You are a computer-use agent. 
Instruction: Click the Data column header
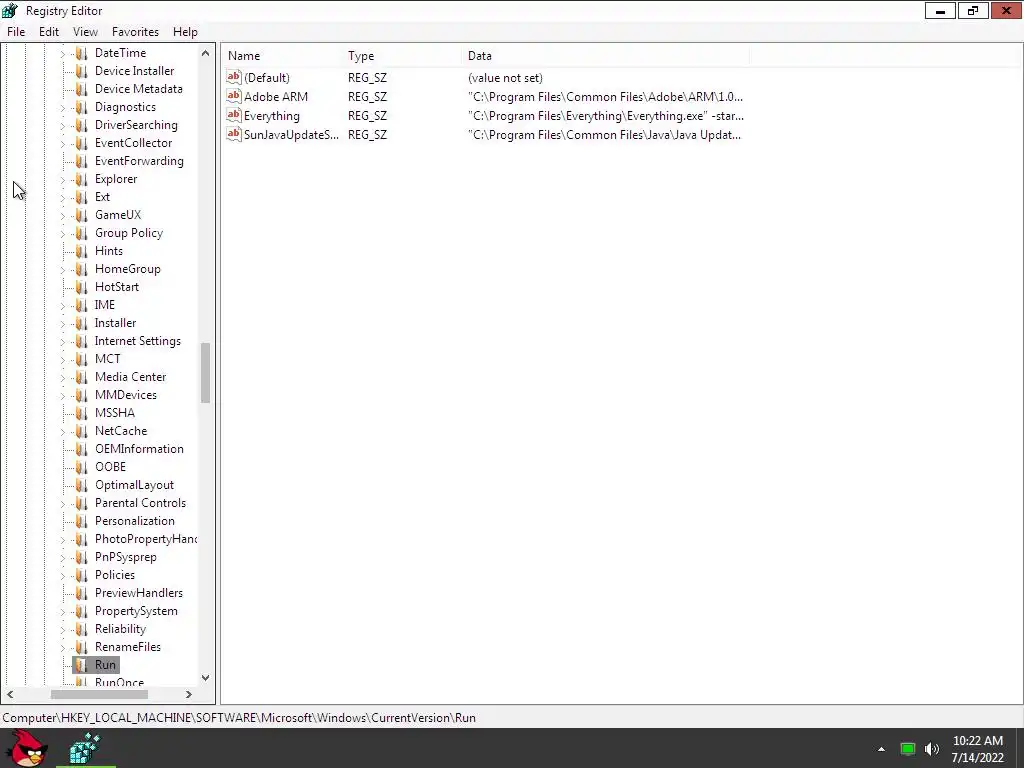pyautogui.click(x=605, y=56)
